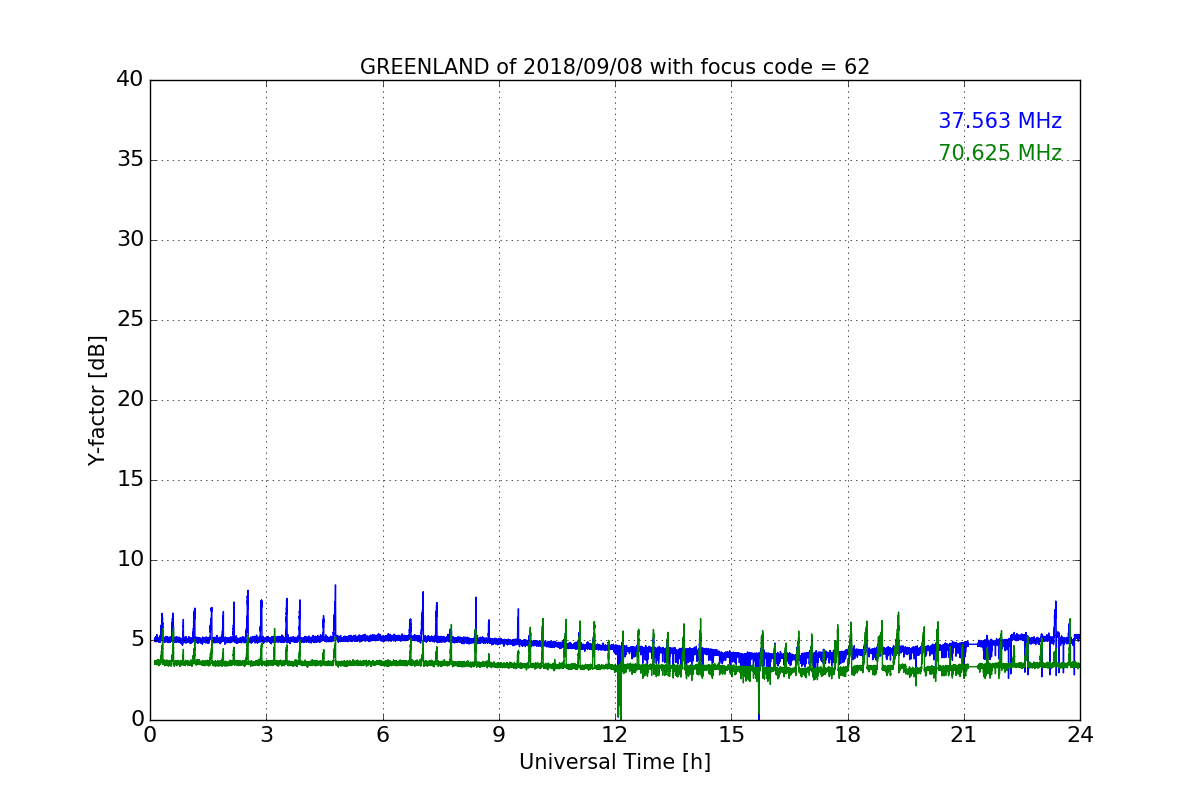The height and width of the screenshot is (800, 1200).
Task: Click the Y-factor [dB] axis label
Action: 97,400
